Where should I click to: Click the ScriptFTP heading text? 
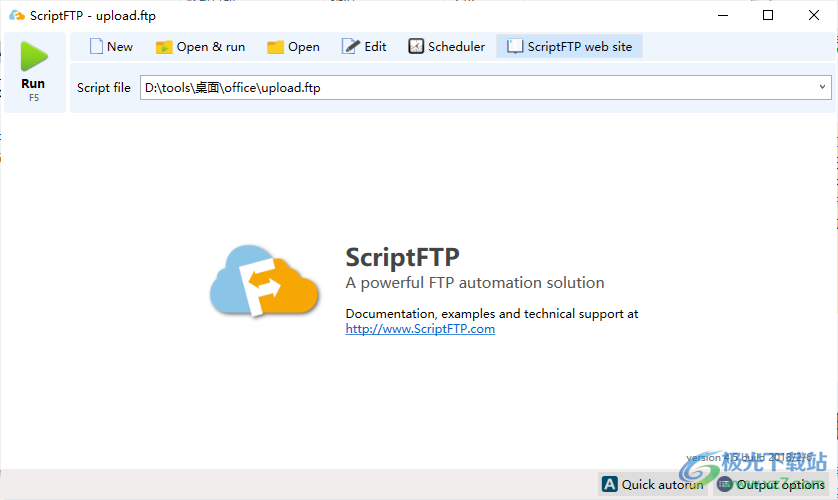click(x=402, y=257)
